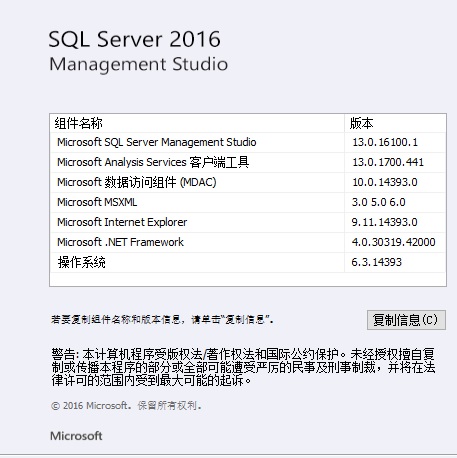
Task: Select the Microsoft Internet Explorer row
Action: click(x=248, y=222)
